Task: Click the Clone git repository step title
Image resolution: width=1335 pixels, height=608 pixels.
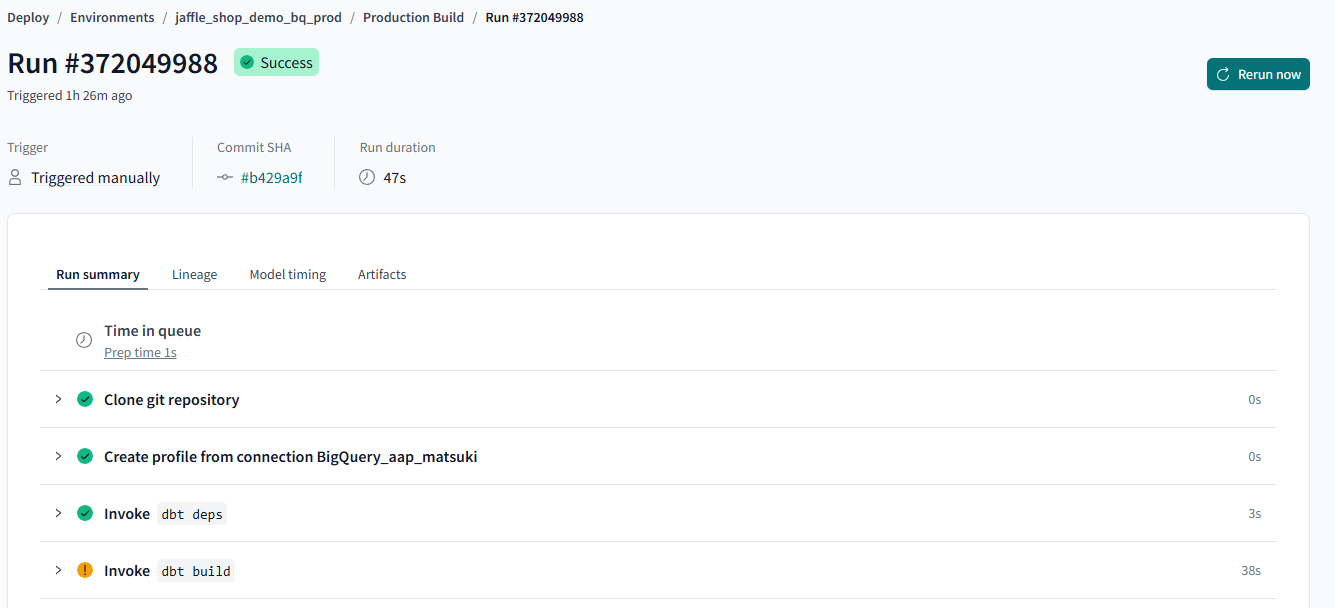Action: [171, 399]
